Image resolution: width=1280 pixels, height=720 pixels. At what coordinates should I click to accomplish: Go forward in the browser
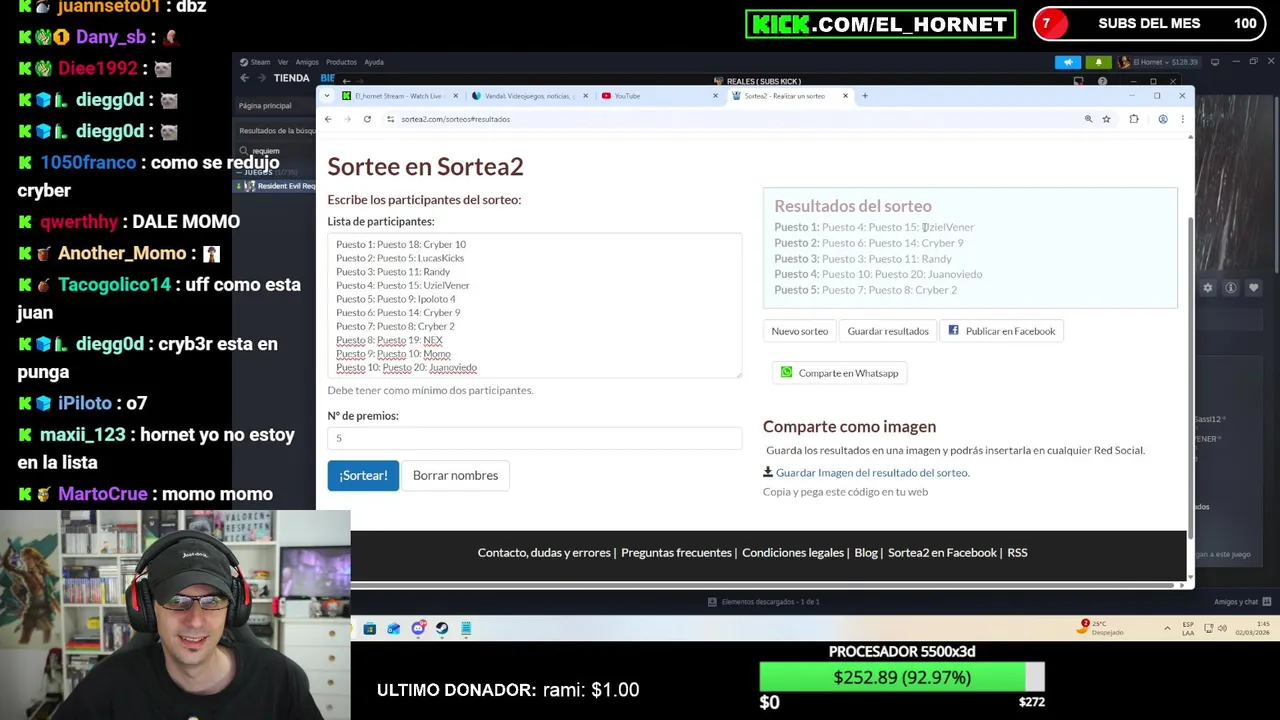coord(347,119)
